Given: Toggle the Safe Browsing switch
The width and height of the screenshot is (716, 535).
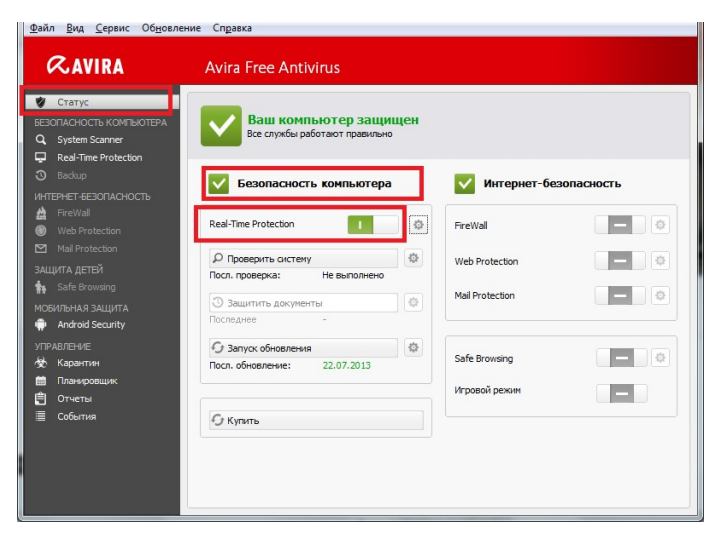Looking at the screenshot, I should pos(621,358).
